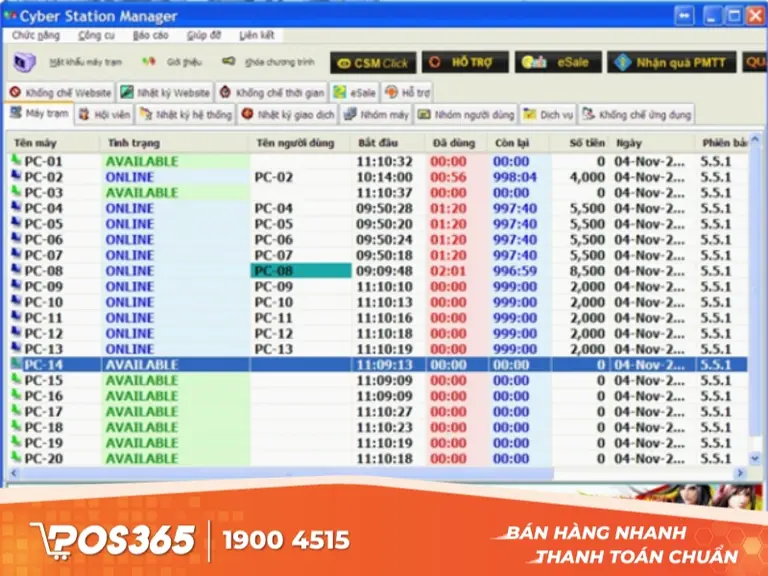Image resolution: width=768 pixels, height=576 pixels.
Task: Click the CSM Click button
Action: (373, 63)
